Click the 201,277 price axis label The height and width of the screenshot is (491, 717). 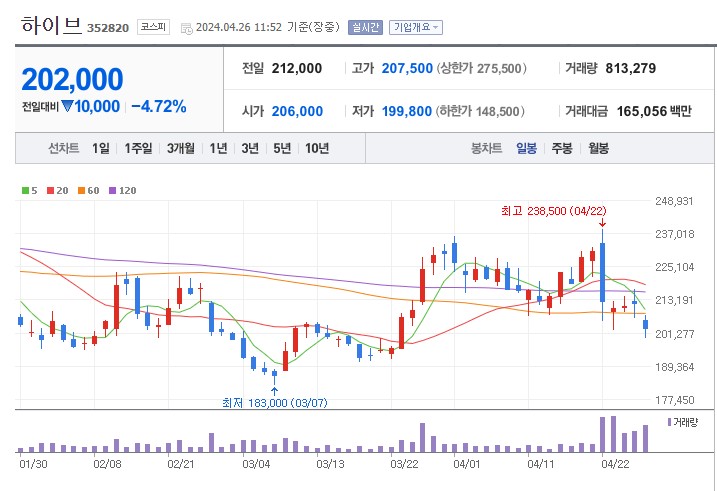[x=674, y=334]
